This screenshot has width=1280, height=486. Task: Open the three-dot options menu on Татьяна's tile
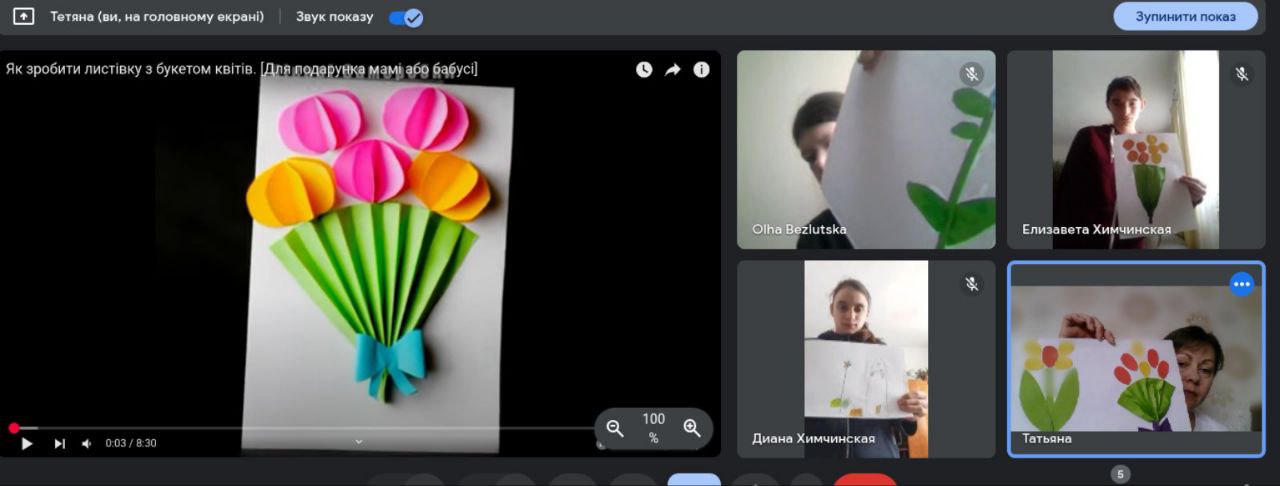(1241, 284)
